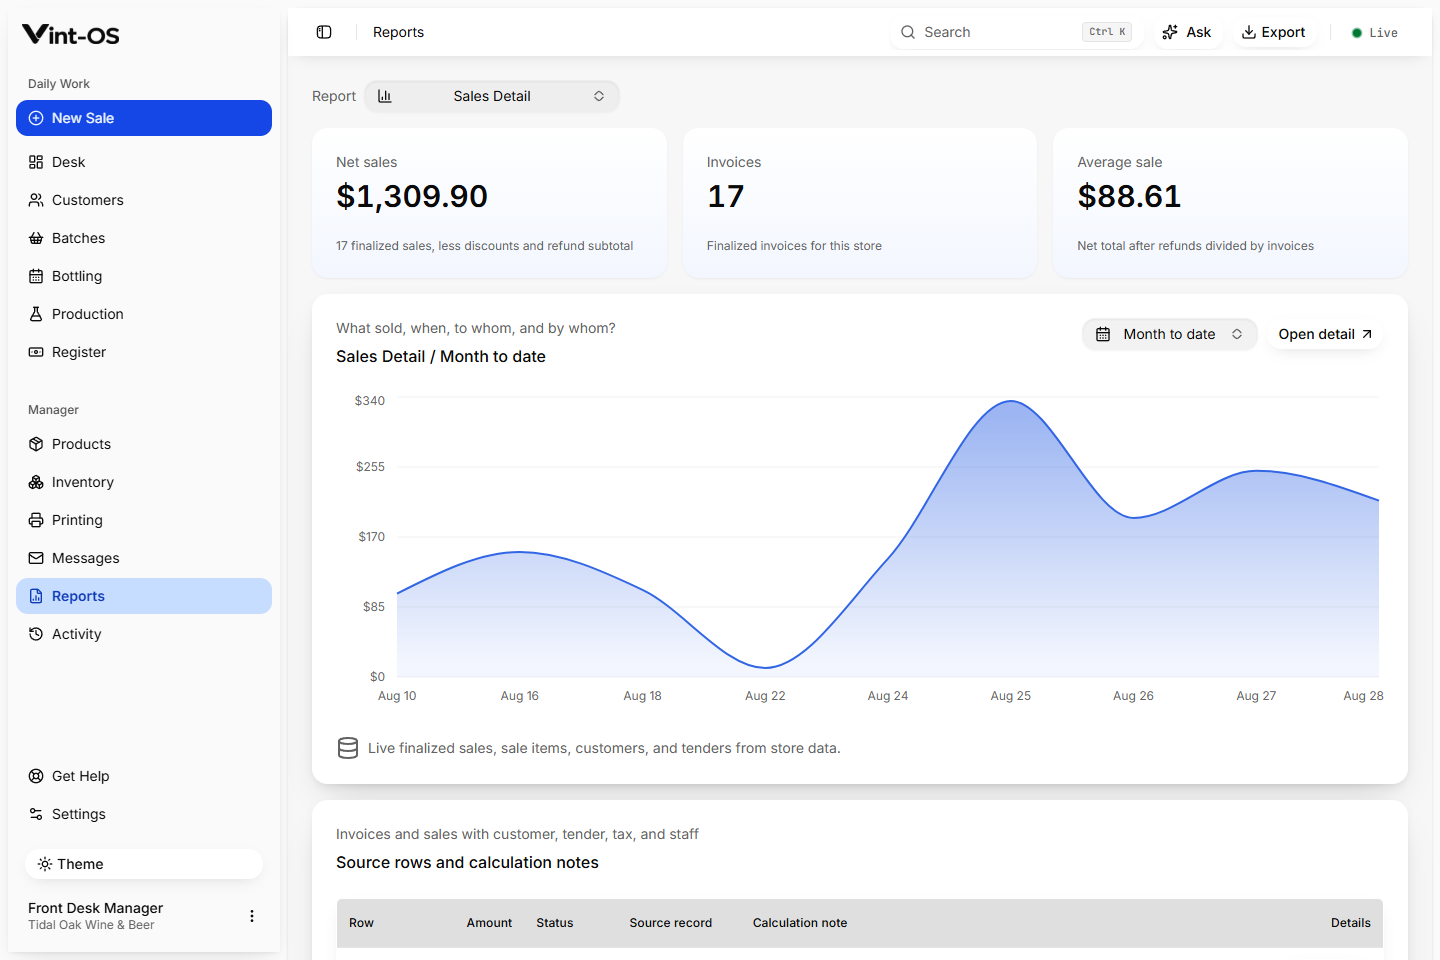Screen dimensions: 1440x960
Task: Click the Export download icon
Action: [x=1249, y=32]
